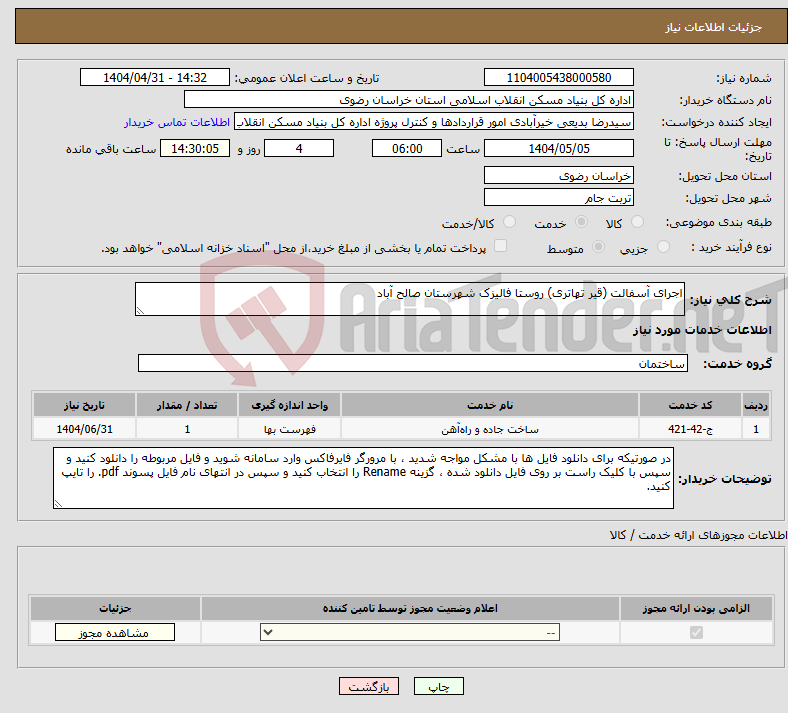Image resolution: width=788 pixels, height=713 pixels.
Task: Click the توضیحات خریدار text box
Action: pyautogui.click(x=363, y=478)
